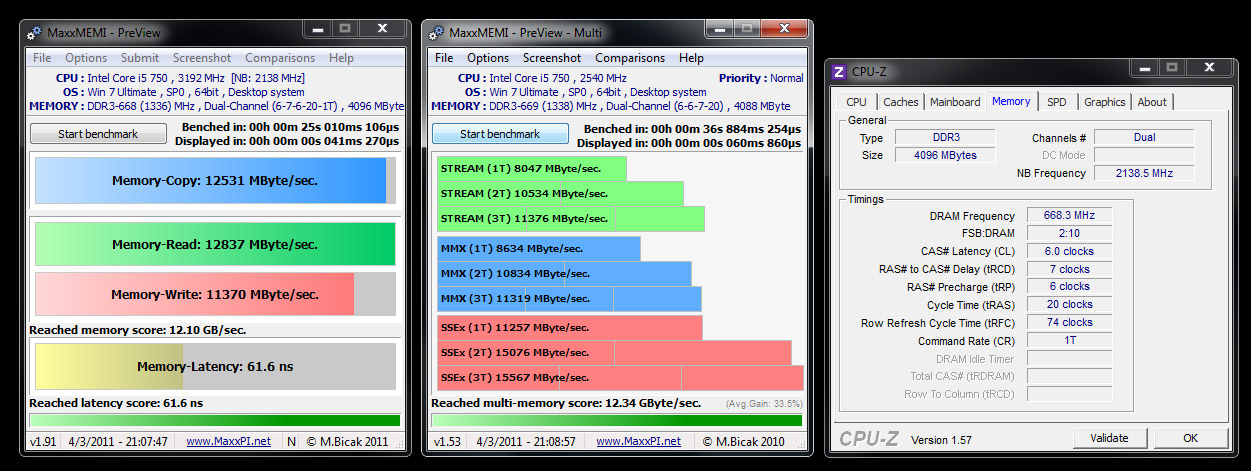Click Validate button in CPU-Z
Image resolution: width=1251 pixels, height=471 pixels.
(x=1110, y=438)
